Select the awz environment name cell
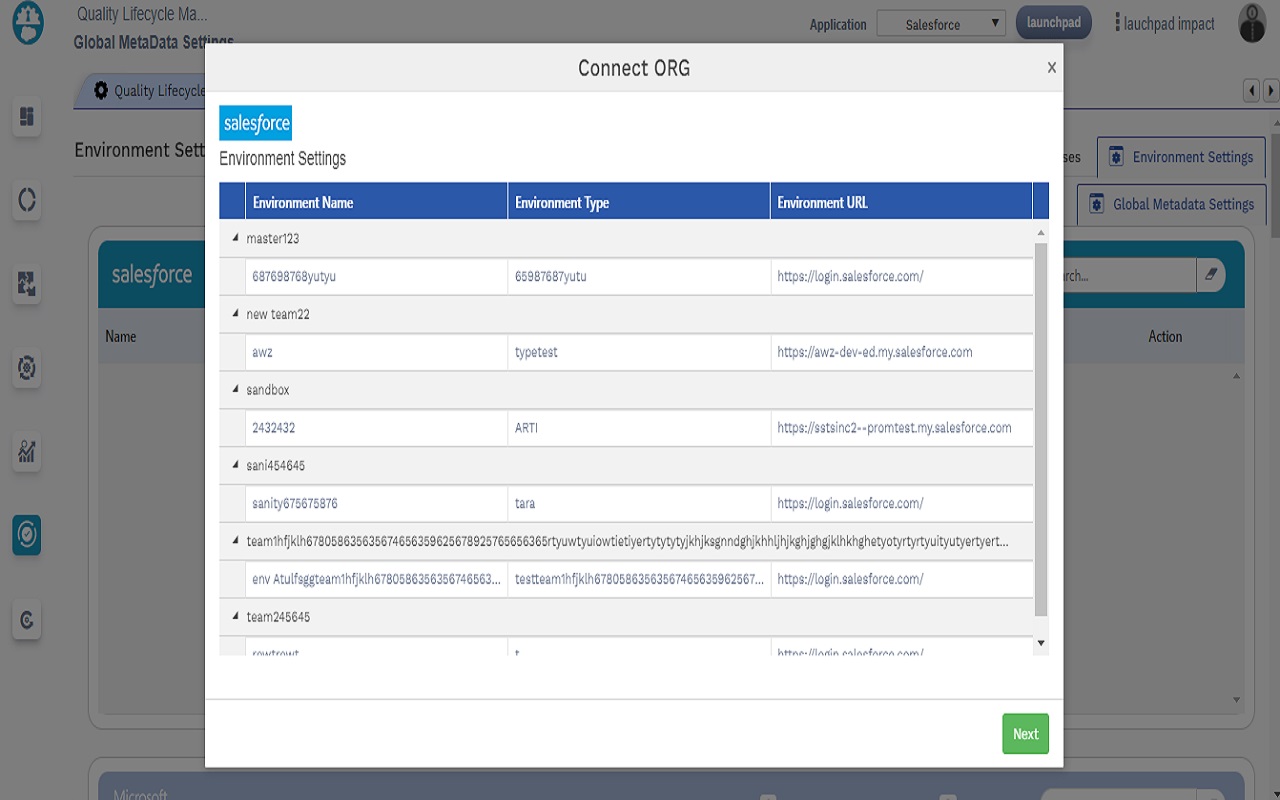This screenshot has height=800, width=1280. 377,352
